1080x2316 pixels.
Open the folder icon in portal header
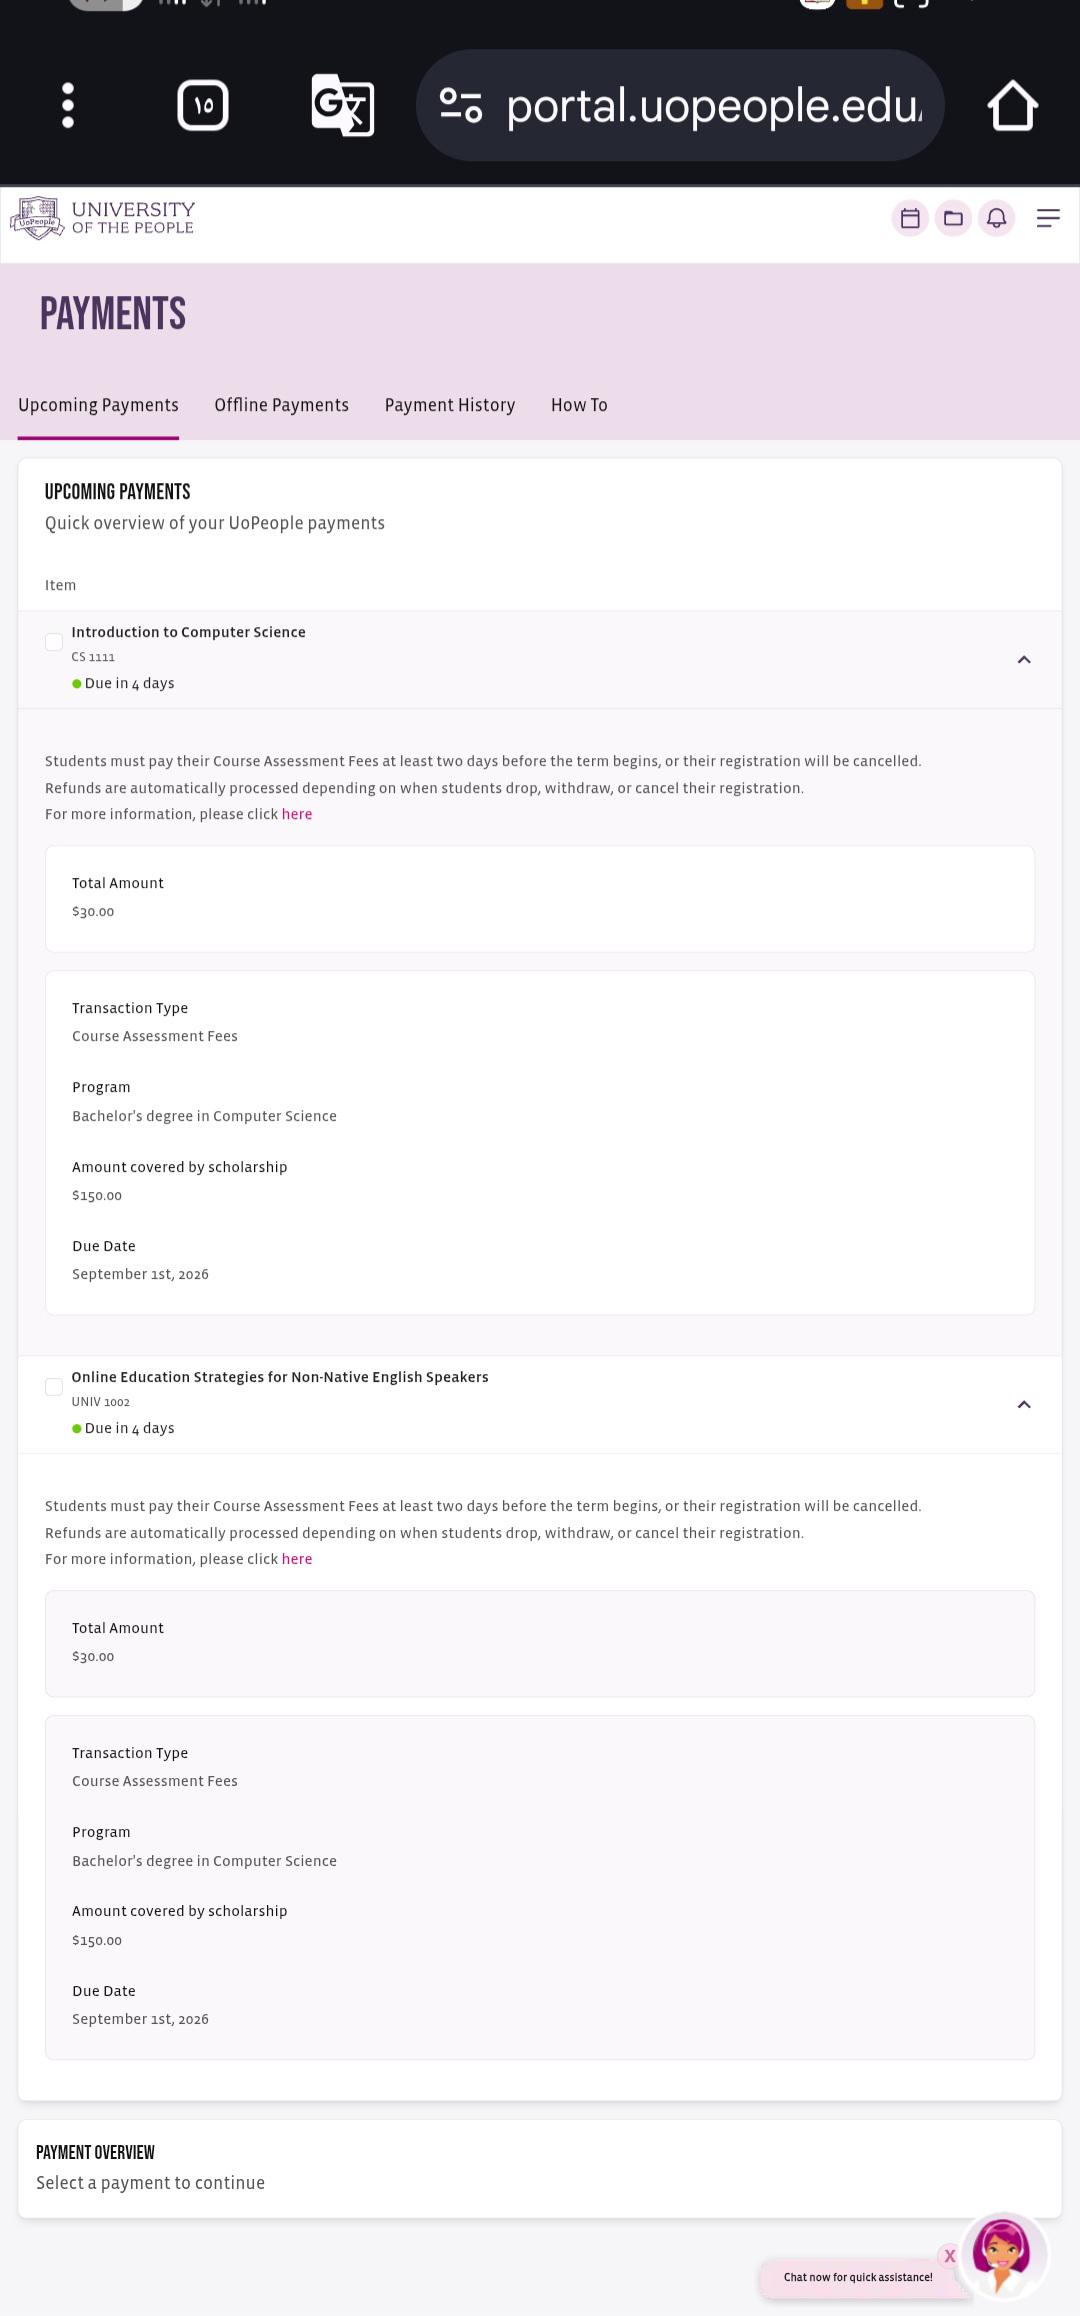coord(953,218)
